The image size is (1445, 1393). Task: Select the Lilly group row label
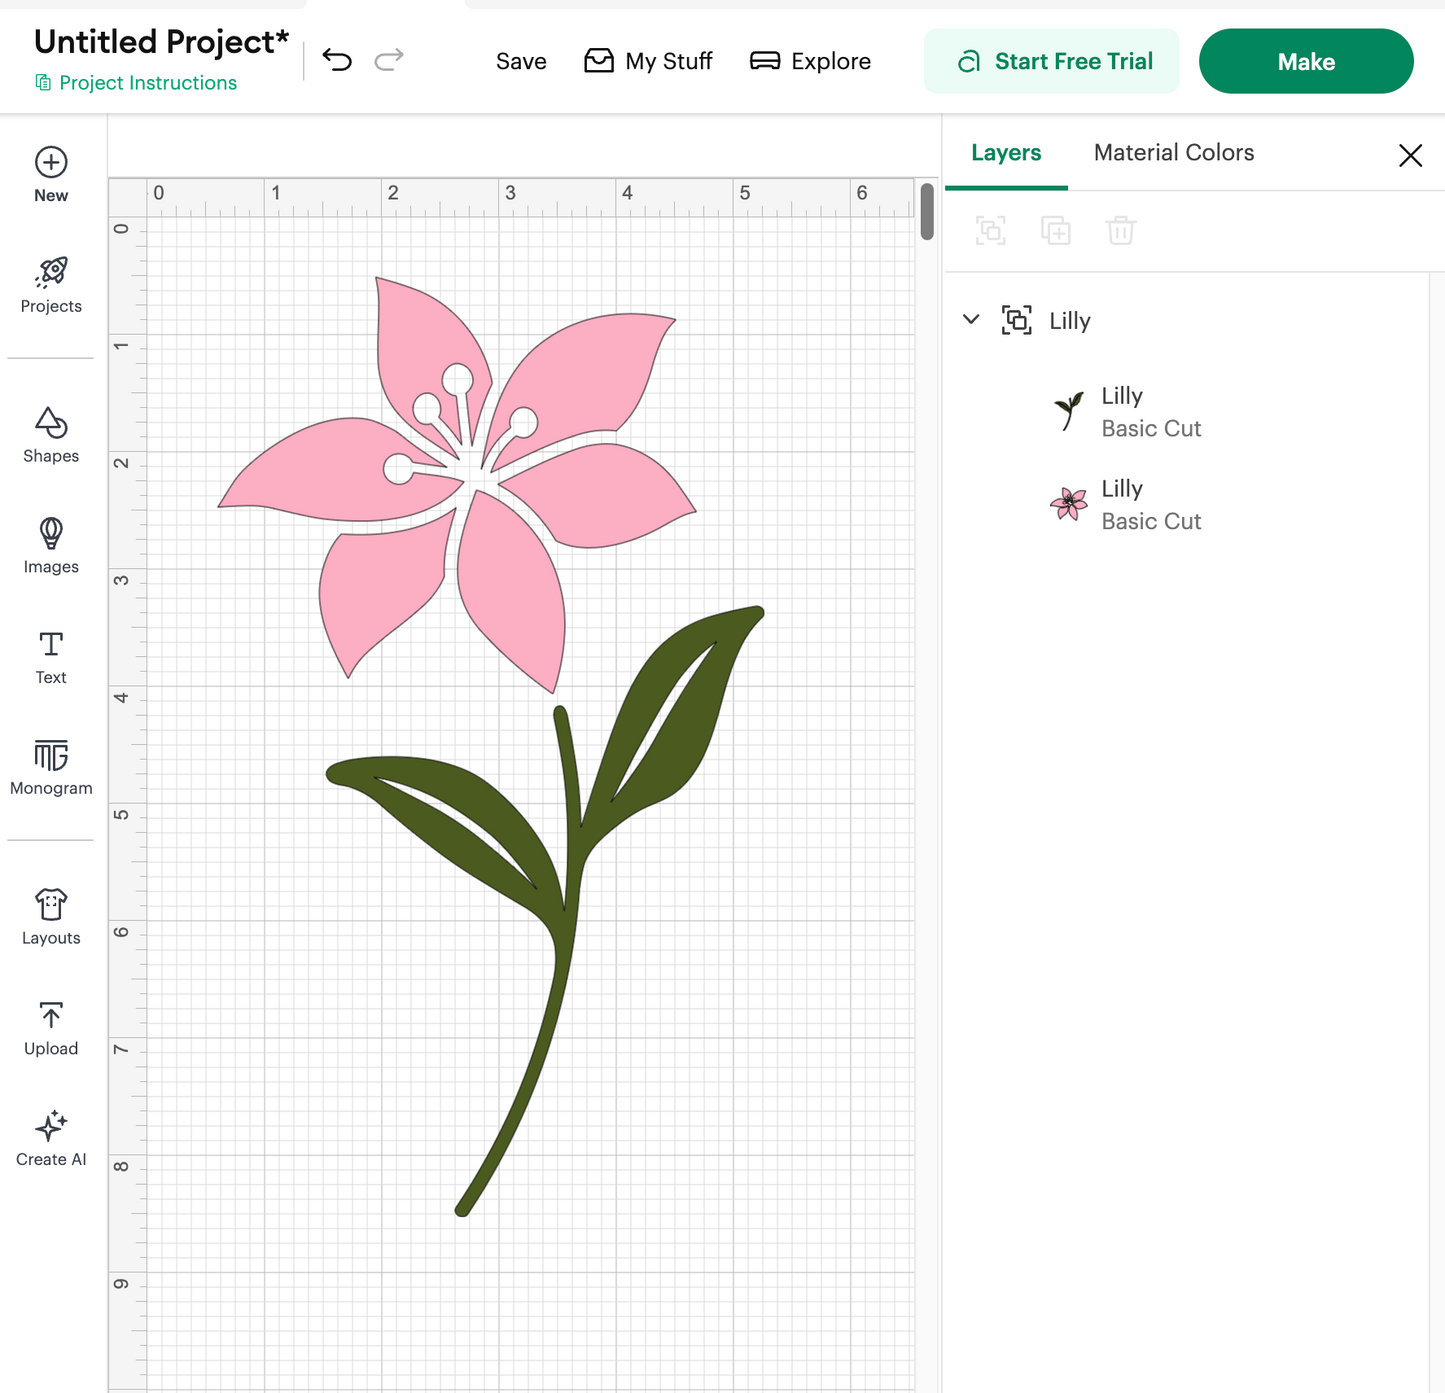(x=1070, y=321)
